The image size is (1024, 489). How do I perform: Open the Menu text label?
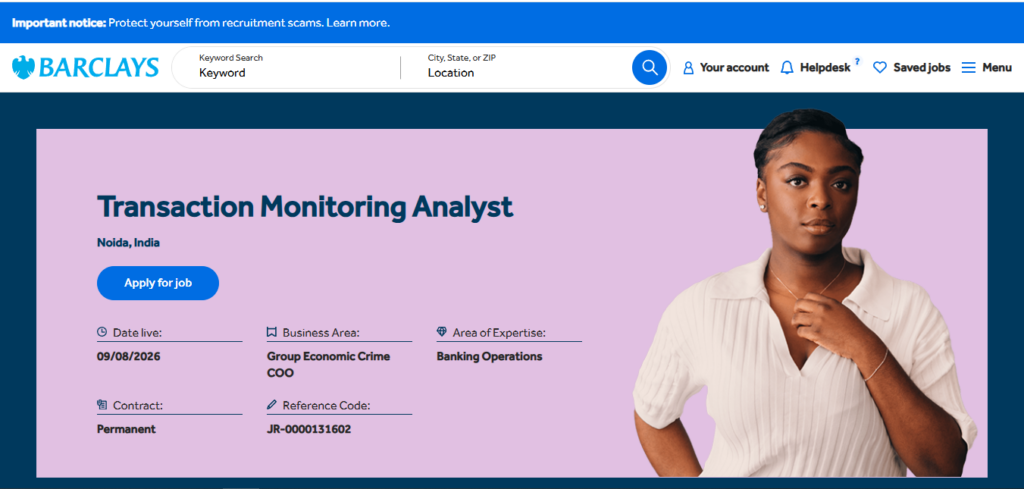997,67
